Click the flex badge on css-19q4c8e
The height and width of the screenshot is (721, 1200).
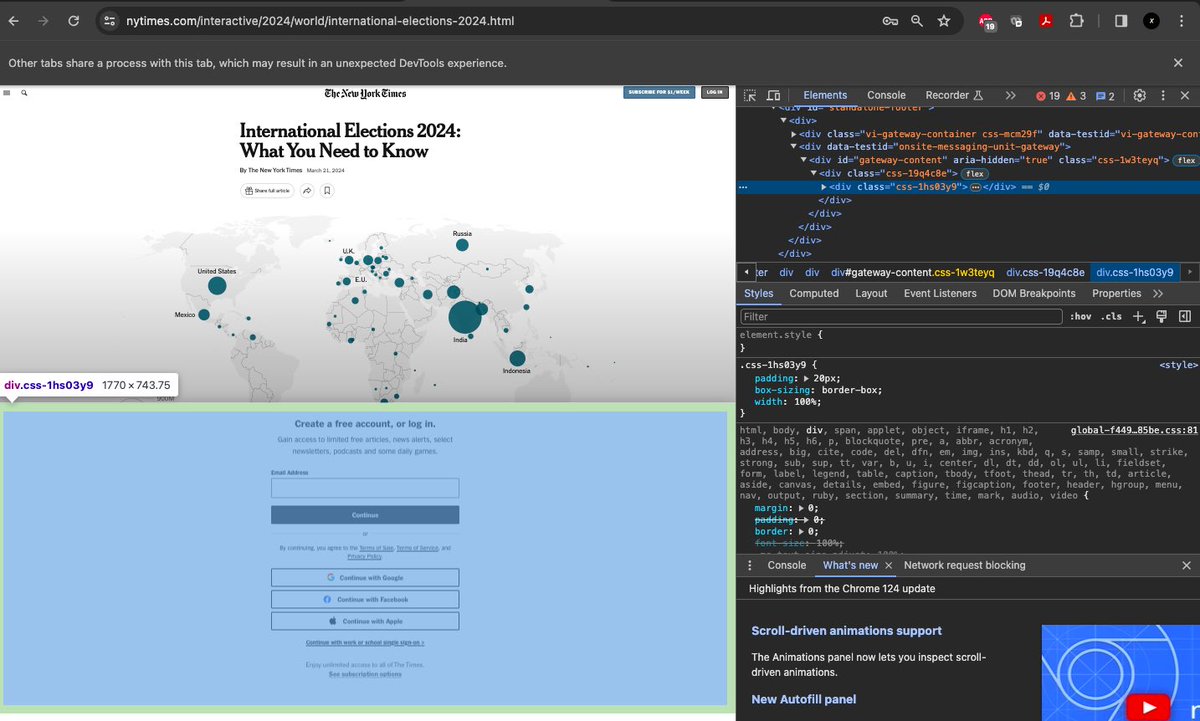[x=975, y=174]
